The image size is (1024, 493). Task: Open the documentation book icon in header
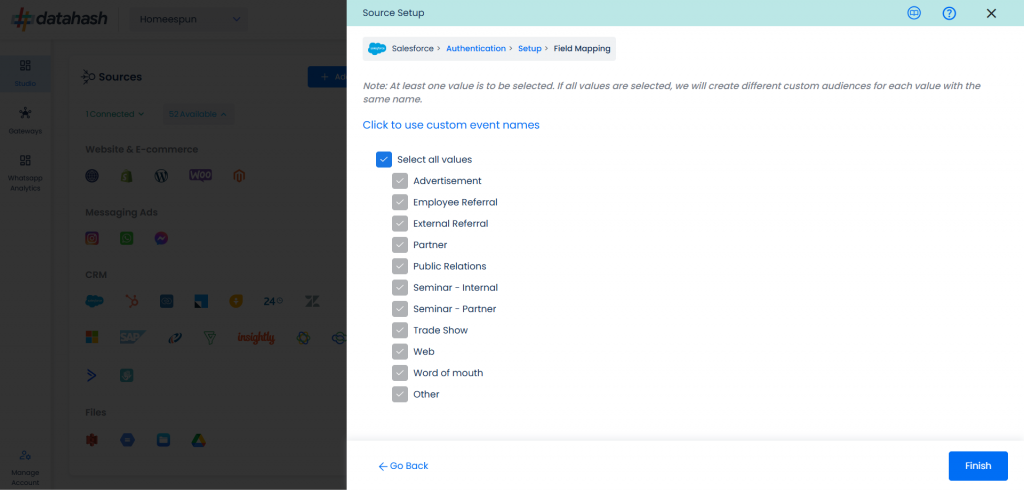[914, 13]
